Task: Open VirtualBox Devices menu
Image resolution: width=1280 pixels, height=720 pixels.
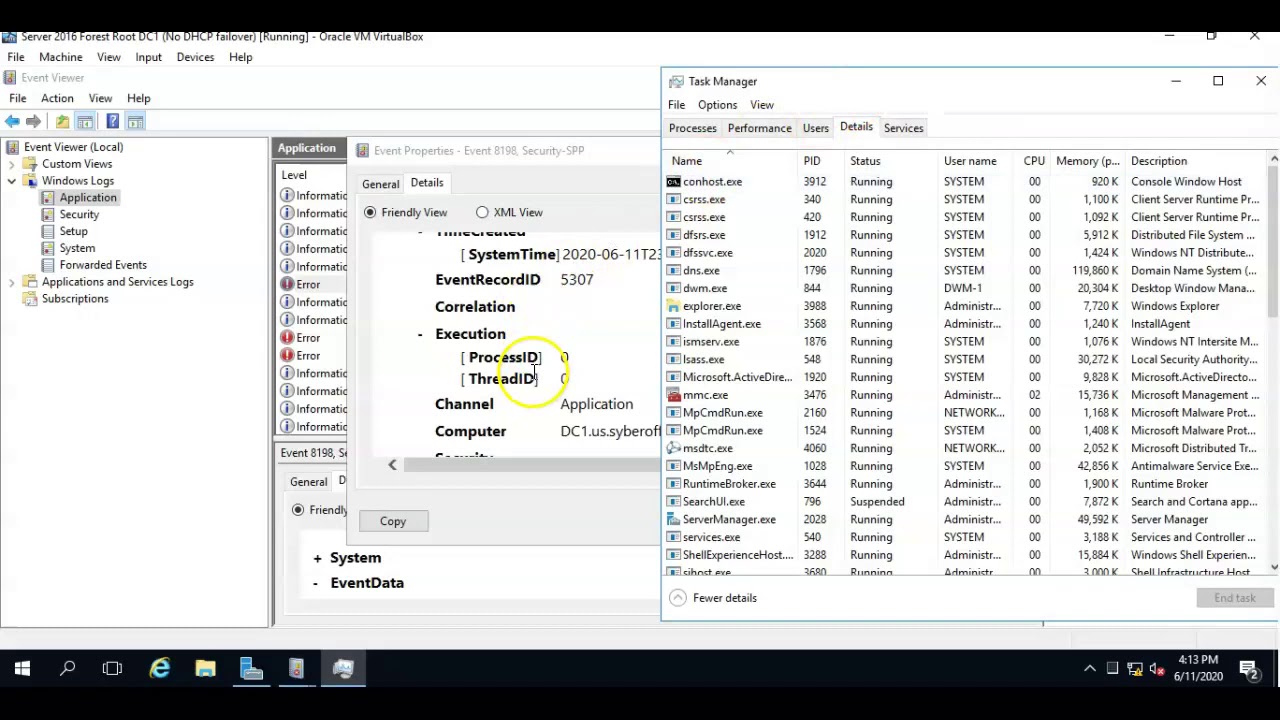Action: click(195, 57)
